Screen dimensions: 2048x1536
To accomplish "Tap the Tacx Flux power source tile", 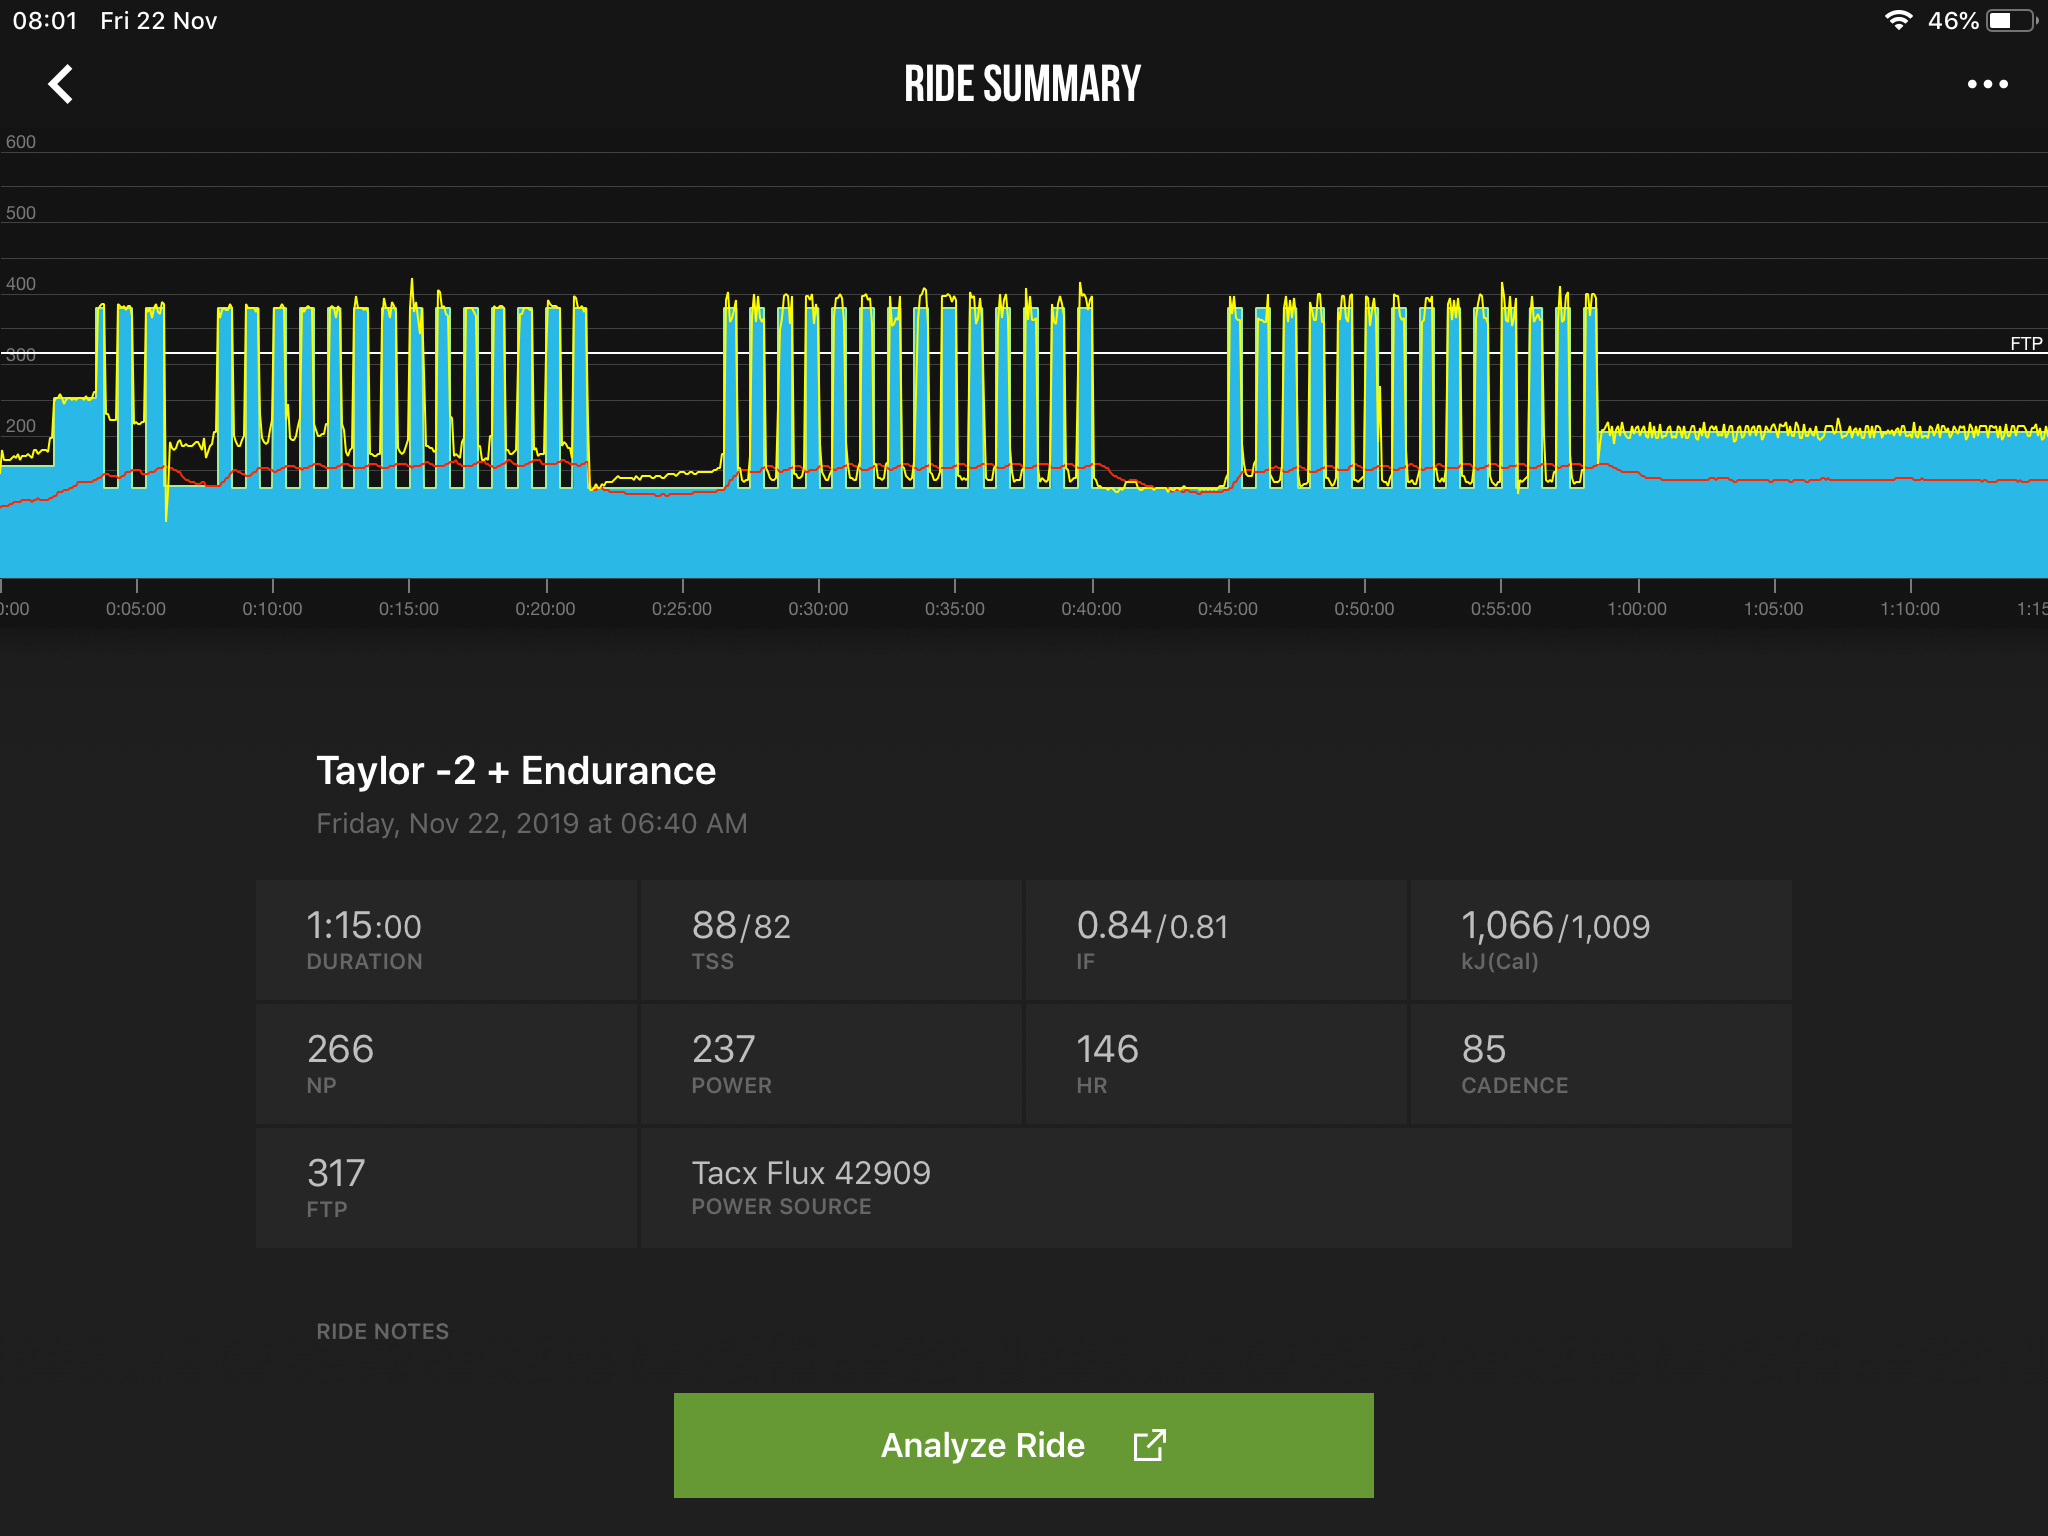I will coord(1215,1188).
